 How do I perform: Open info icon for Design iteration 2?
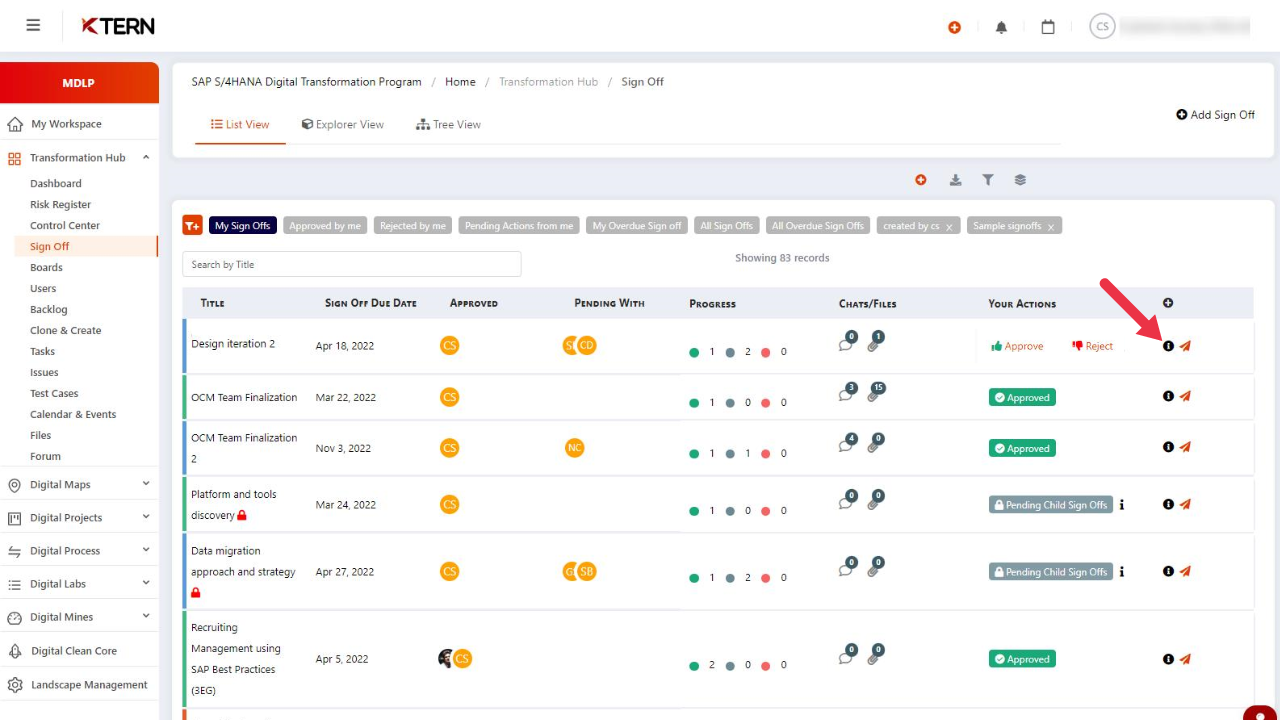click(1168, 346)
